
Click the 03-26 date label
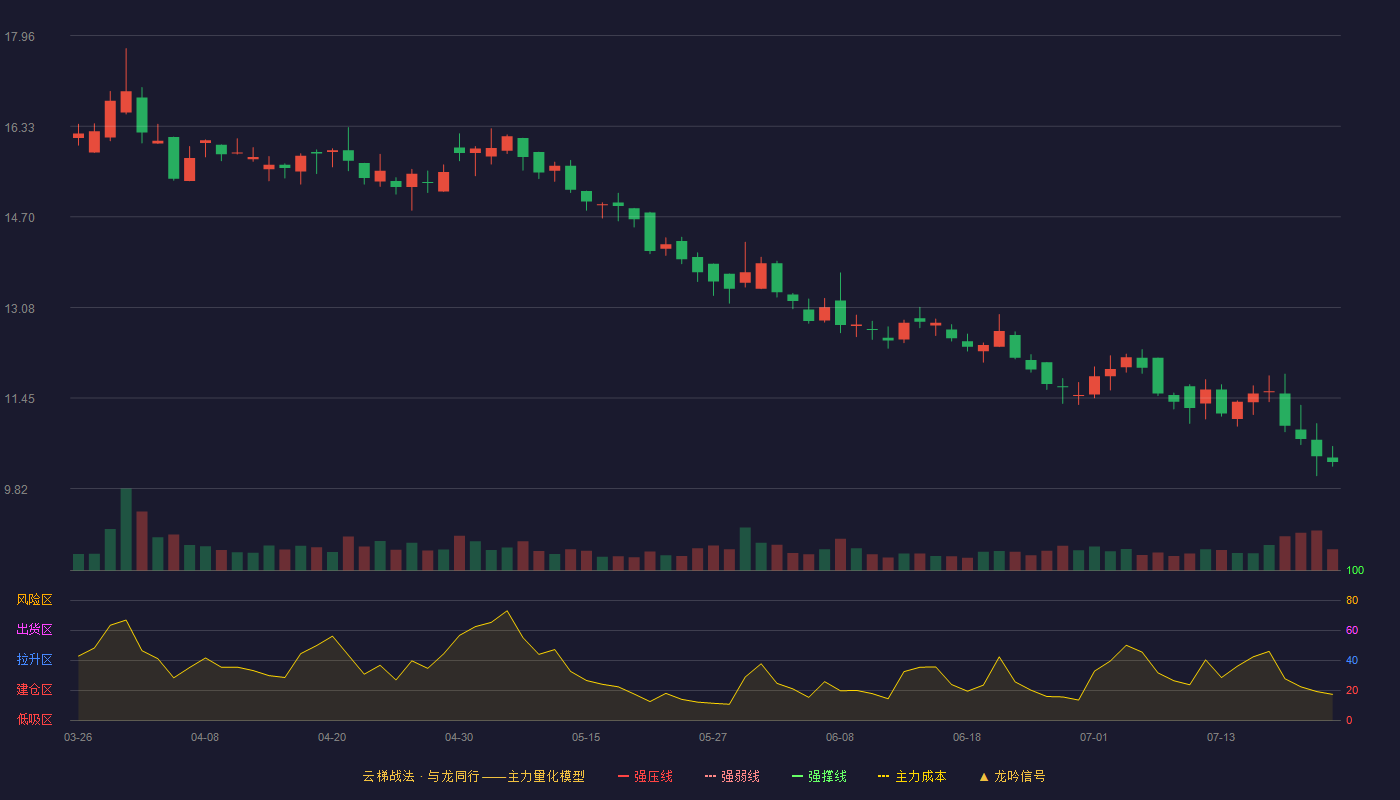(x=78, y=737)
